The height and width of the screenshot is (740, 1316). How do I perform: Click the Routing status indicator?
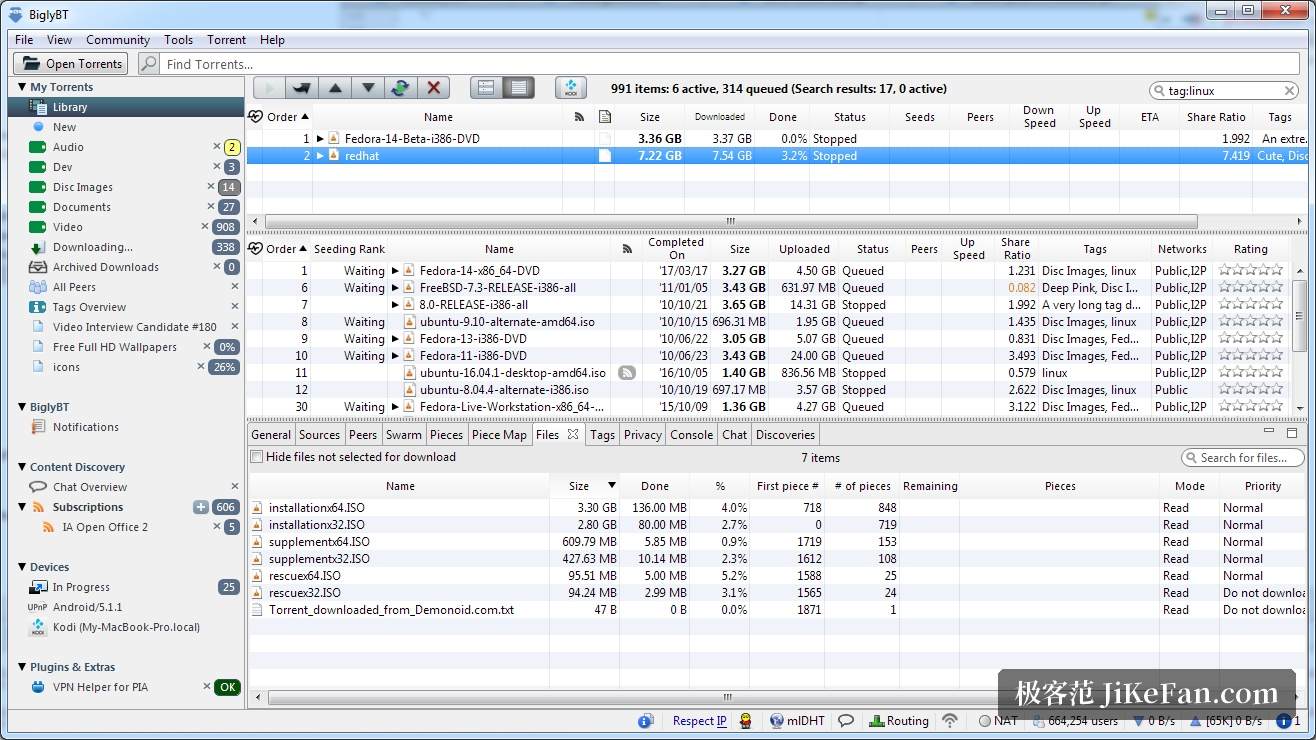coord(900,720)
